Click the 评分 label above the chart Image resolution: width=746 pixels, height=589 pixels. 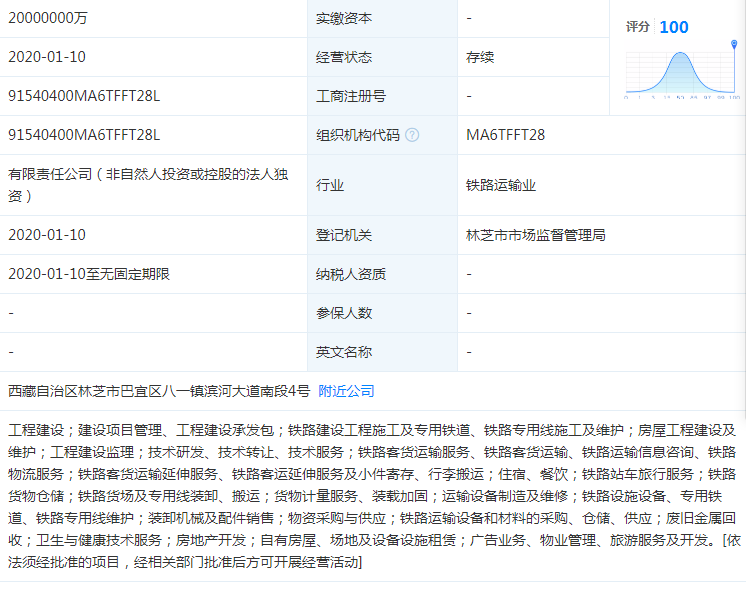[x=638, y=28]
